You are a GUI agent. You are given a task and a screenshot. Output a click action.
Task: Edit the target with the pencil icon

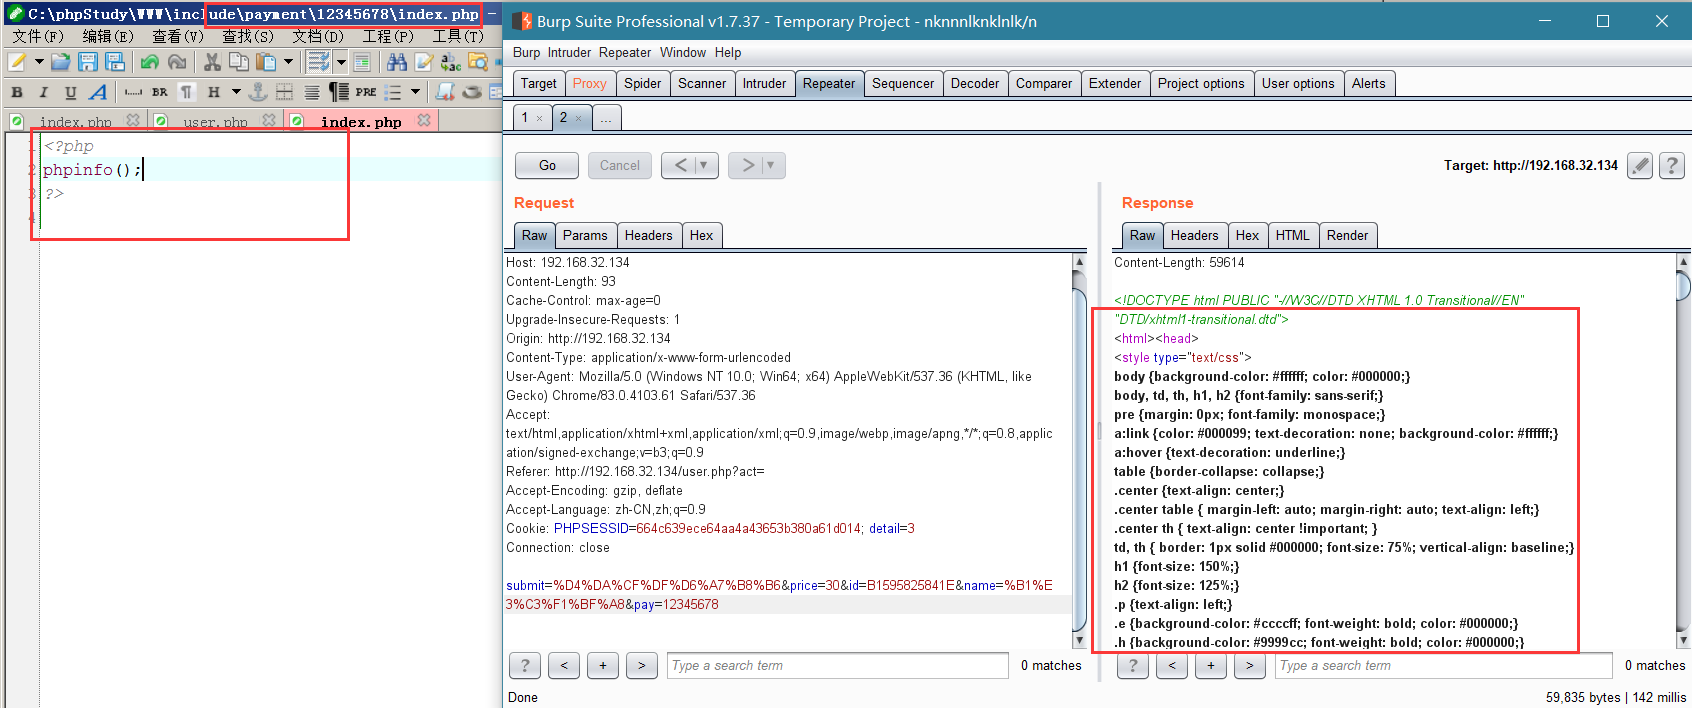(x=1640, y=166)
